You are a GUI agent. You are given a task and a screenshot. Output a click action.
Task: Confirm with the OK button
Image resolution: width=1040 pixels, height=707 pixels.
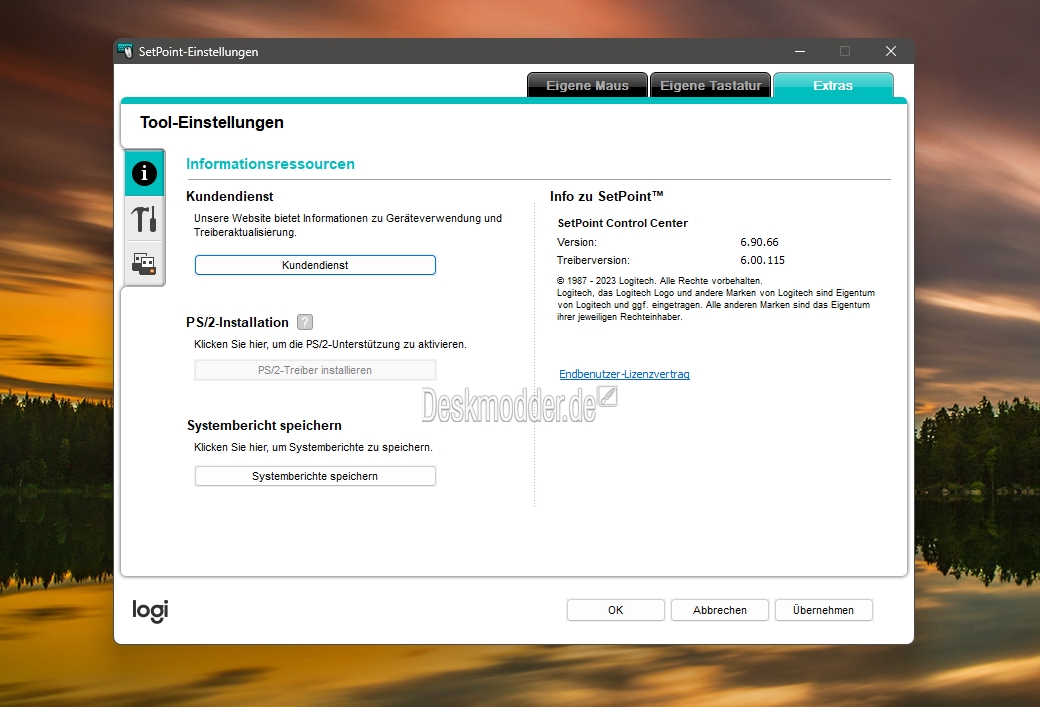coord(616,610)
